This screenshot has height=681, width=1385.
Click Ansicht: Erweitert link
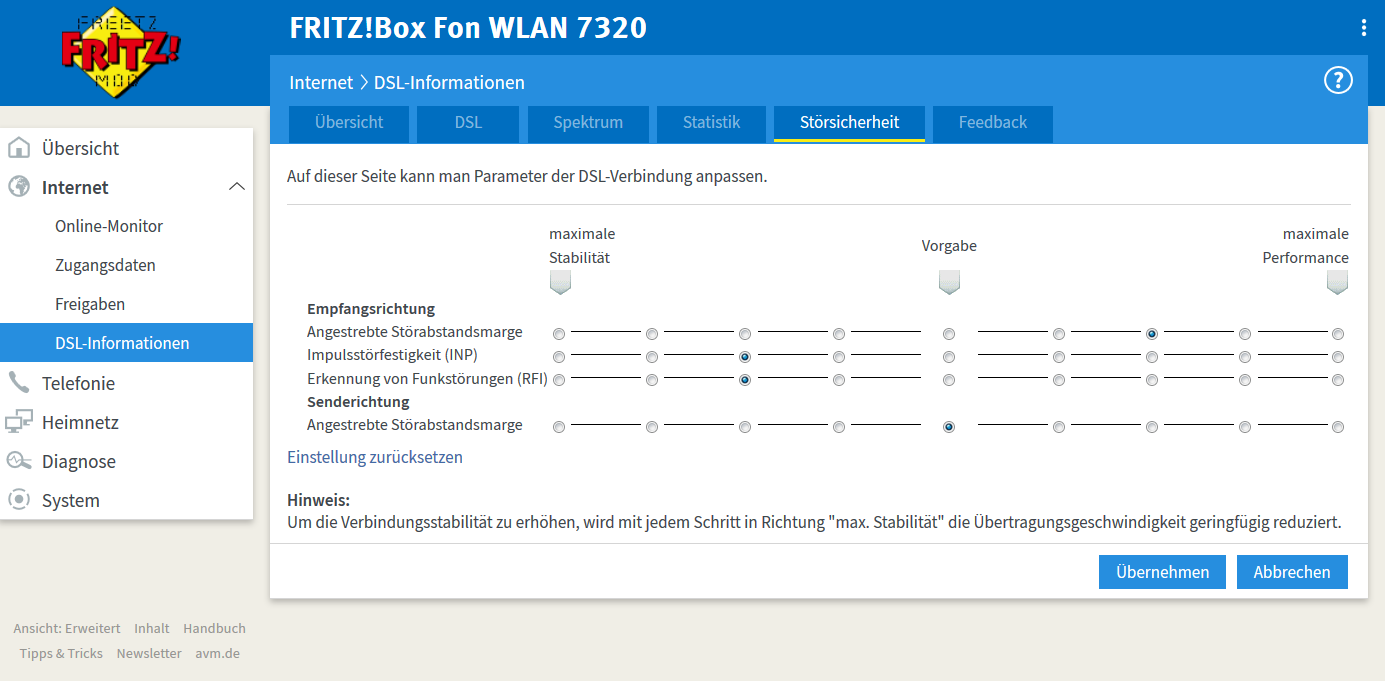coord(67,629)
